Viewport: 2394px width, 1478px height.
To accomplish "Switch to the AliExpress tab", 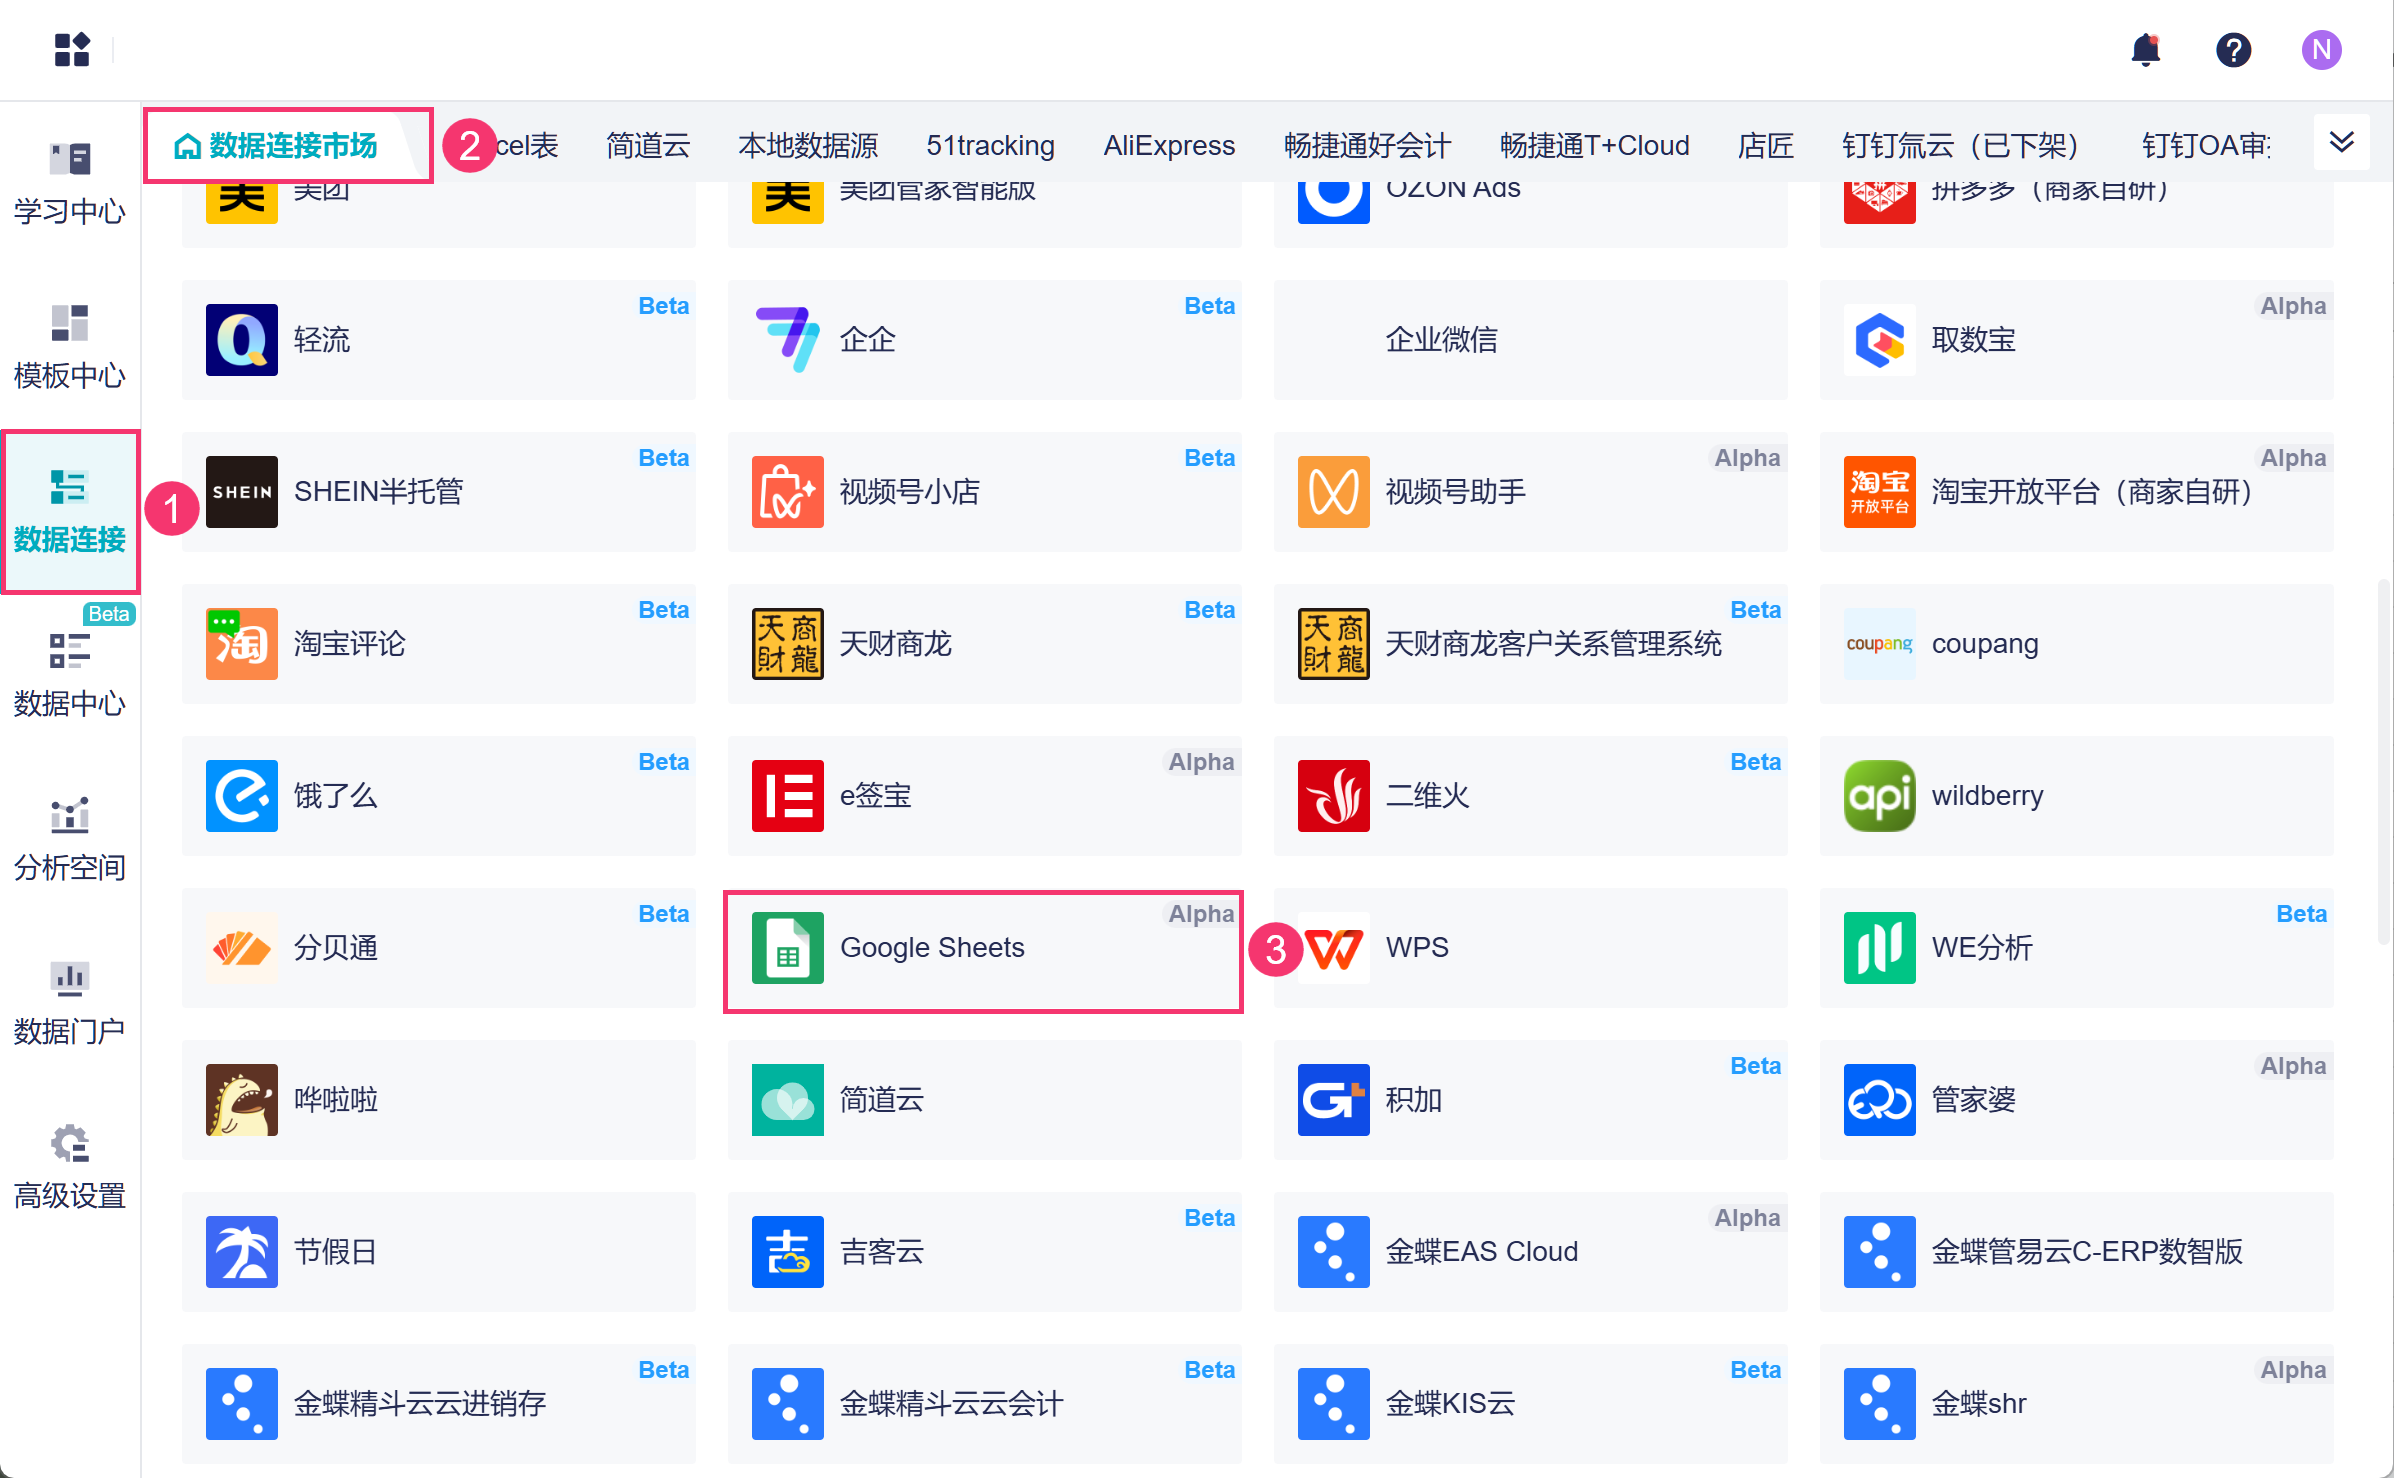I will coord(1168,146).
